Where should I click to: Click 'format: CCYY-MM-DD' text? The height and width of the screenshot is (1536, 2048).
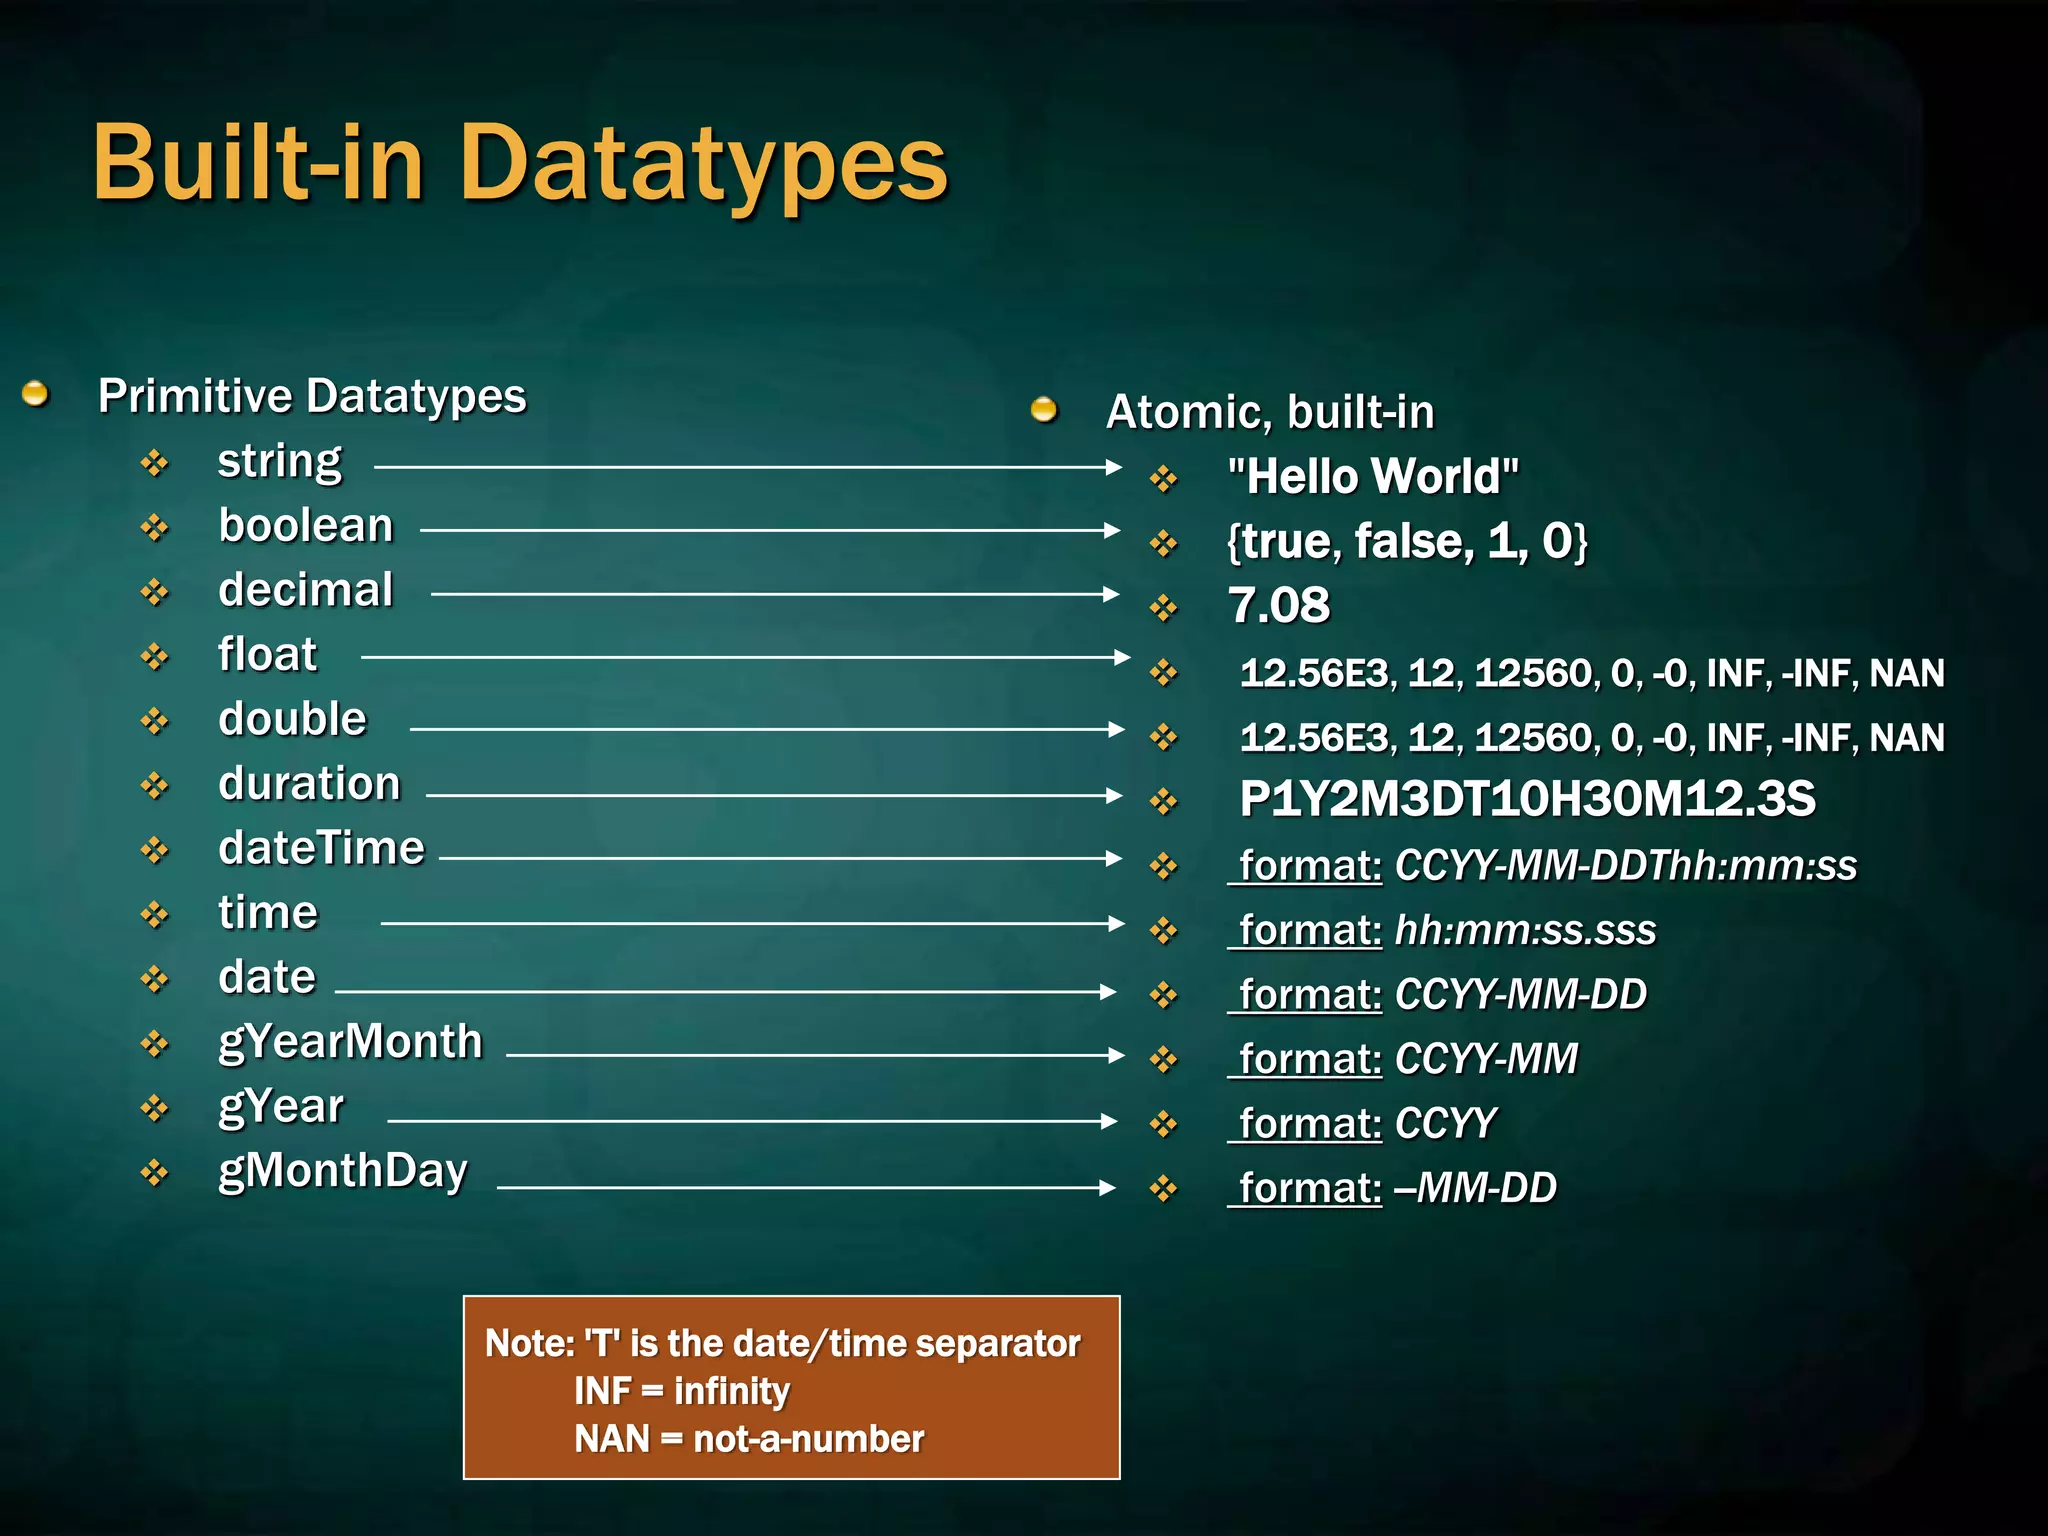click(1437, 995)
